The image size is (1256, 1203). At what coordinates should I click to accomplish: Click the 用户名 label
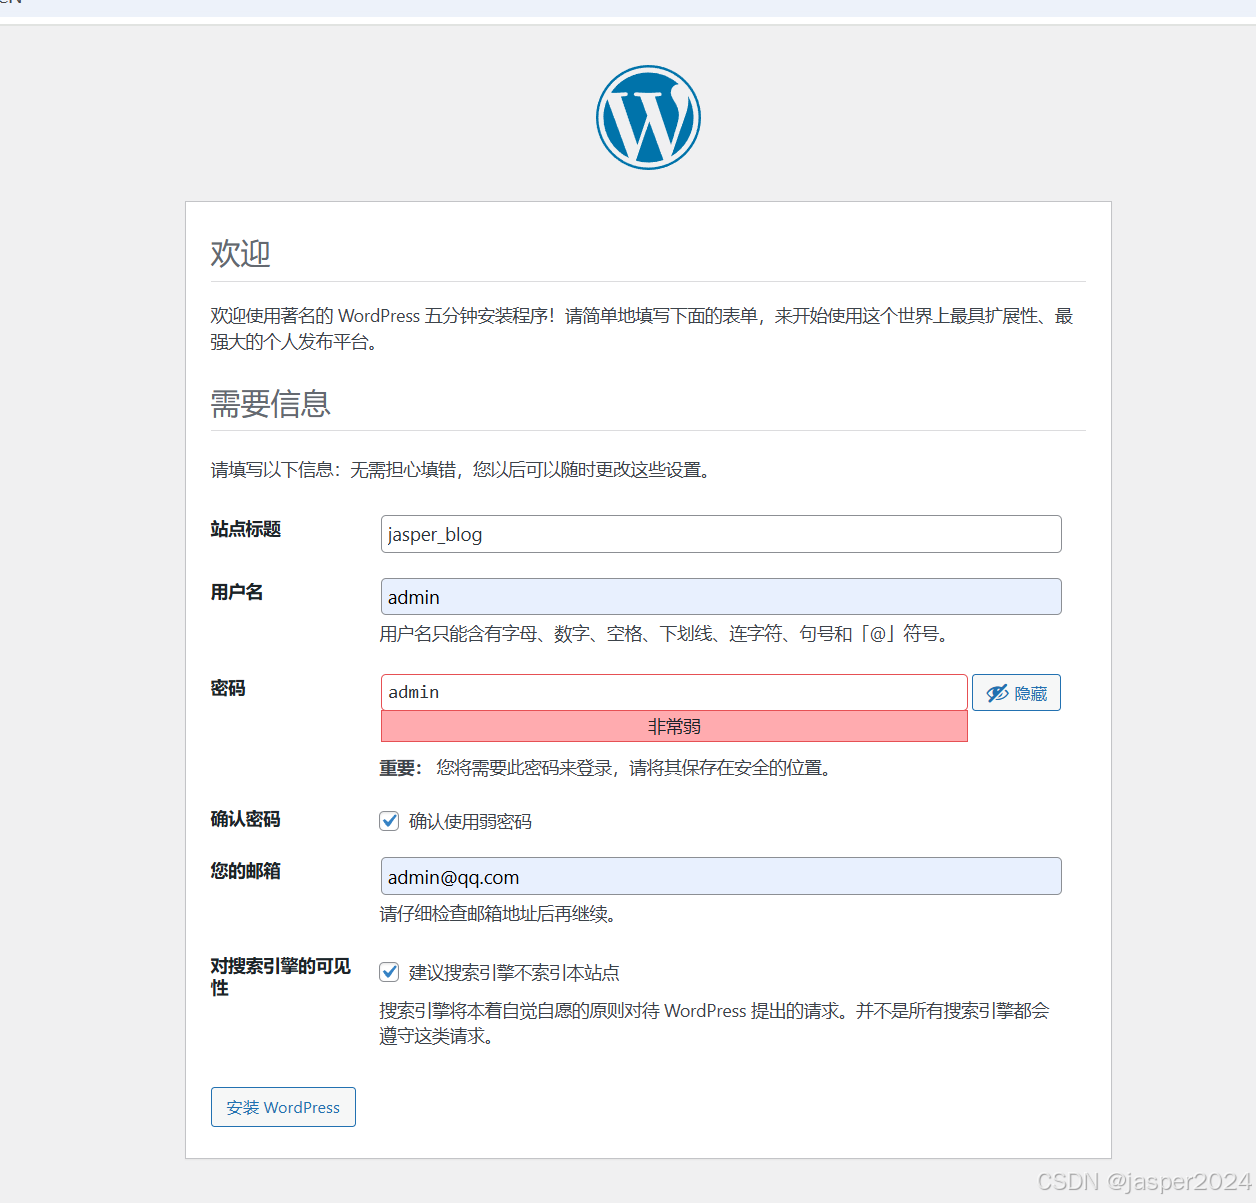pyautogui.click(x=237, y=592)
